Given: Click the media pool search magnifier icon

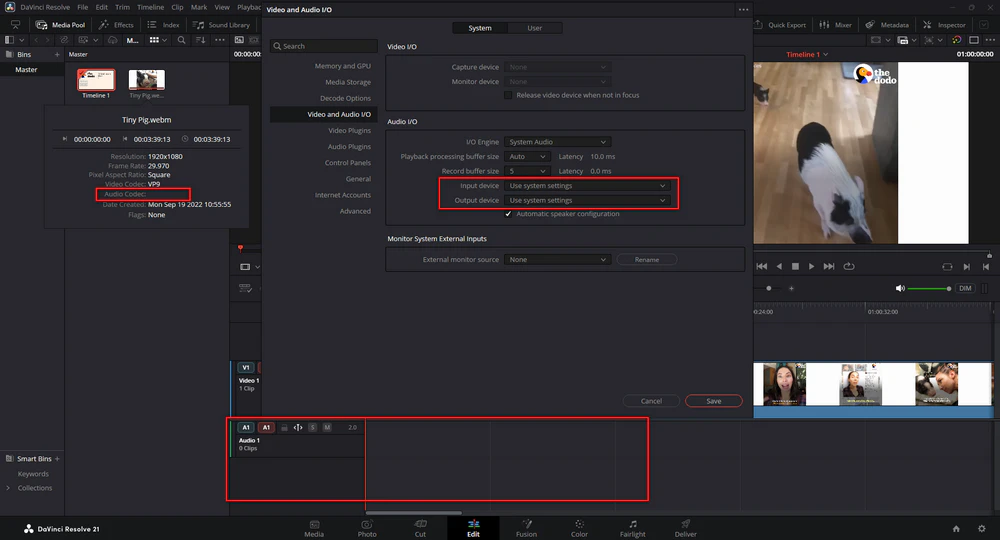Looking at the screenshot, I should click(181, 40).
